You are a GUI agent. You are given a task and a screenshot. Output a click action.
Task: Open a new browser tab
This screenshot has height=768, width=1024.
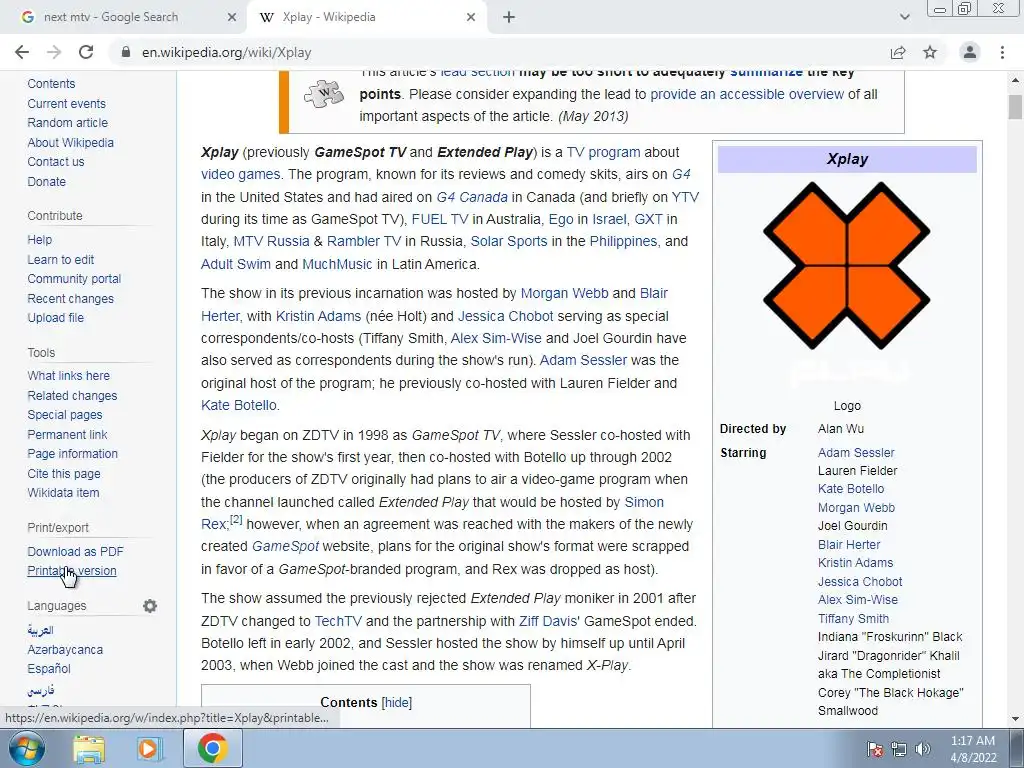509,17
